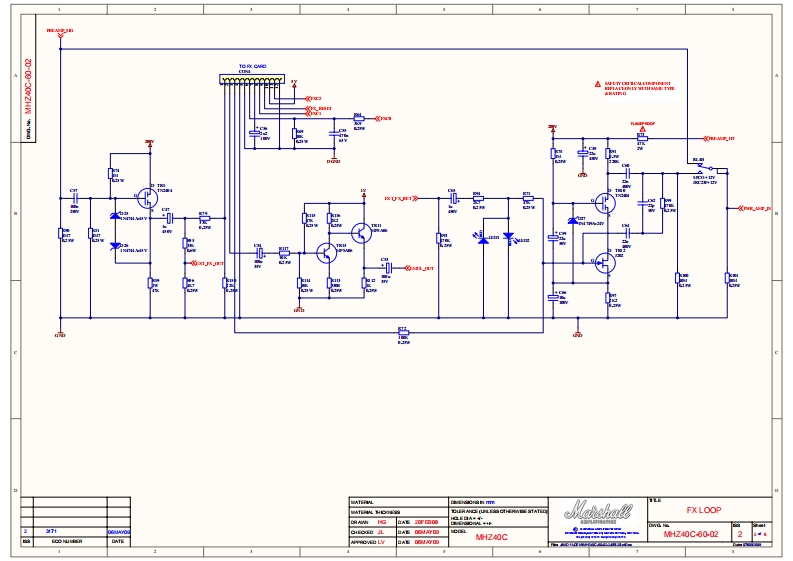The width and height of the screenshot is (793, 561).
Task: Select the PWR_AMP_IN port label
Action: click(x=756, y=208)
